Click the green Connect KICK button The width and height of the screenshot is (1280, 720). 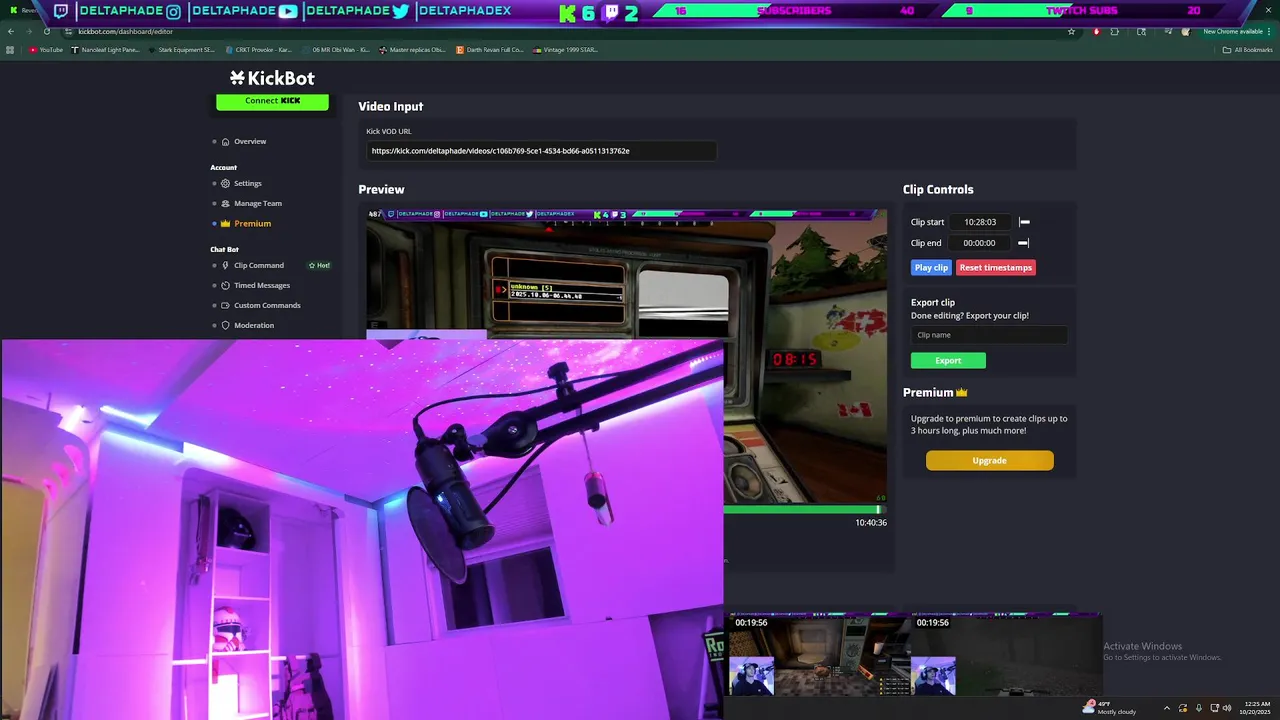click(x=272, y=101)
